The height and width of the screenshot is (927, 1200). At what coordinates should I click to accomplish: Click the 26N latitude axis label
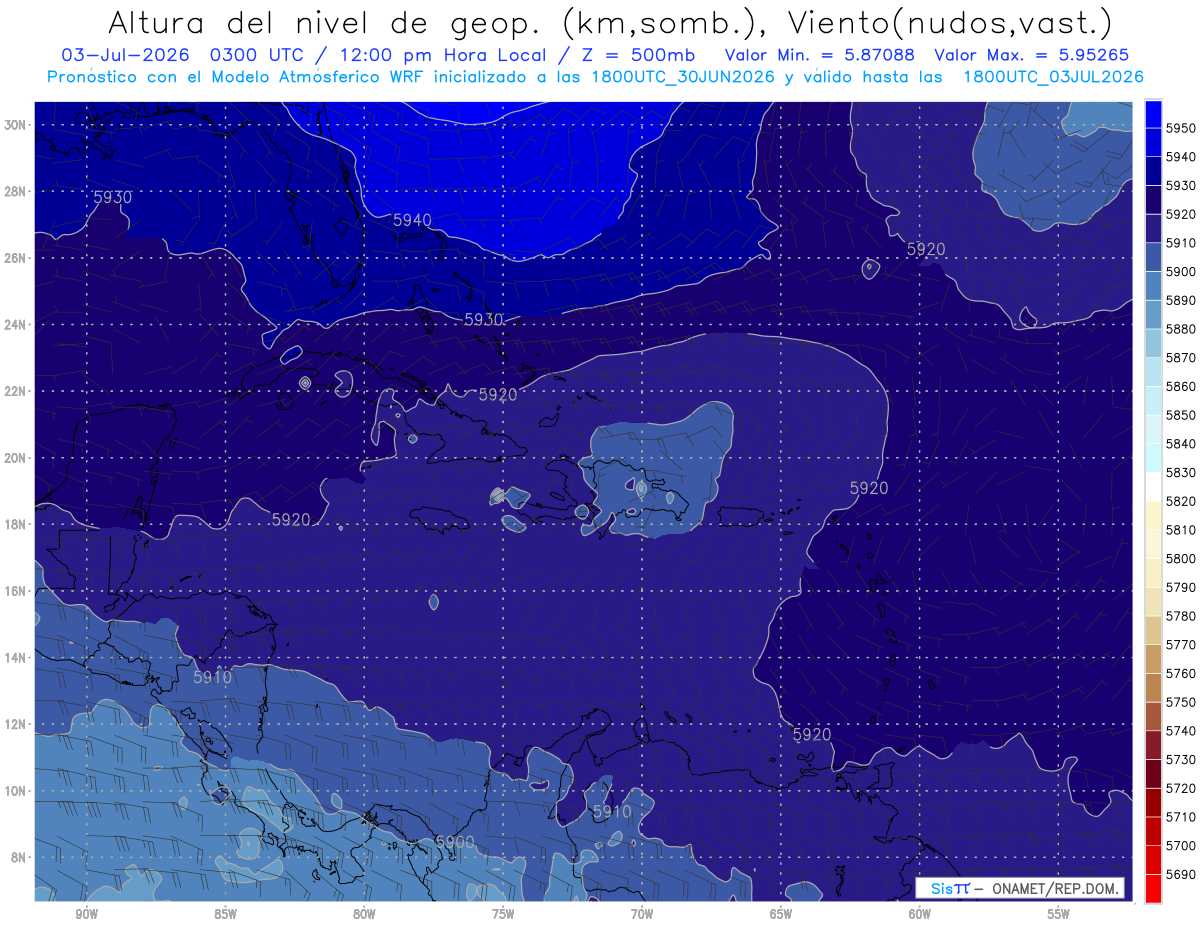pyautogui.click(x=16, y=258)
